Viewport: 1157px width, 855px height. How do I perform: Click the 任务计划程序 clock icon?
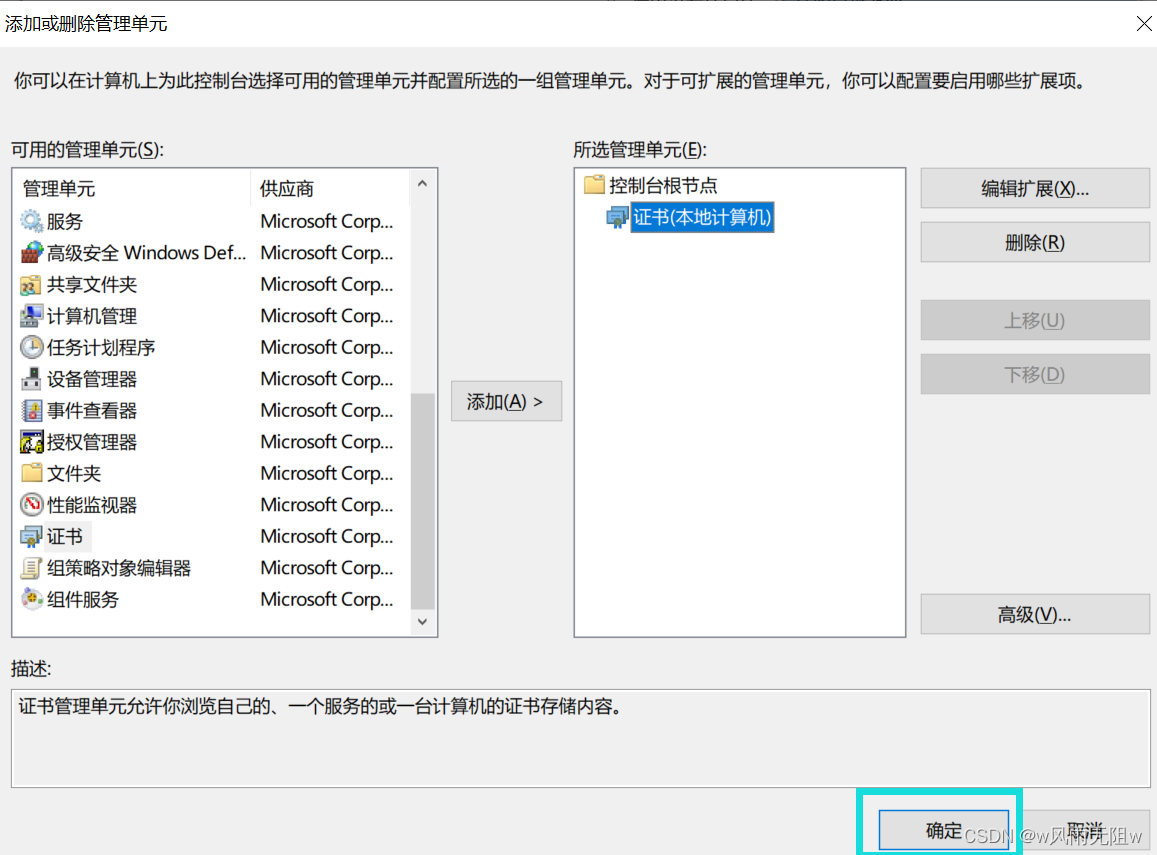(x=29, y=347)
